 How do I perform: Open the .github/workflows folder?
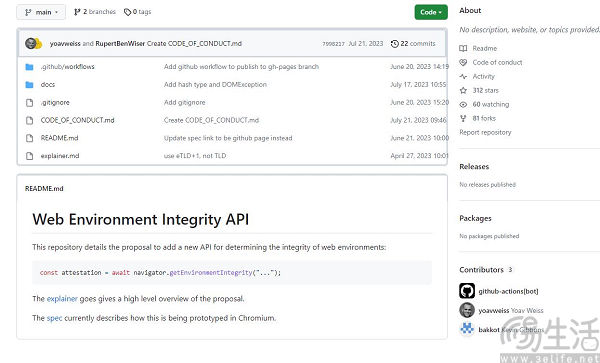pos(67,67)
